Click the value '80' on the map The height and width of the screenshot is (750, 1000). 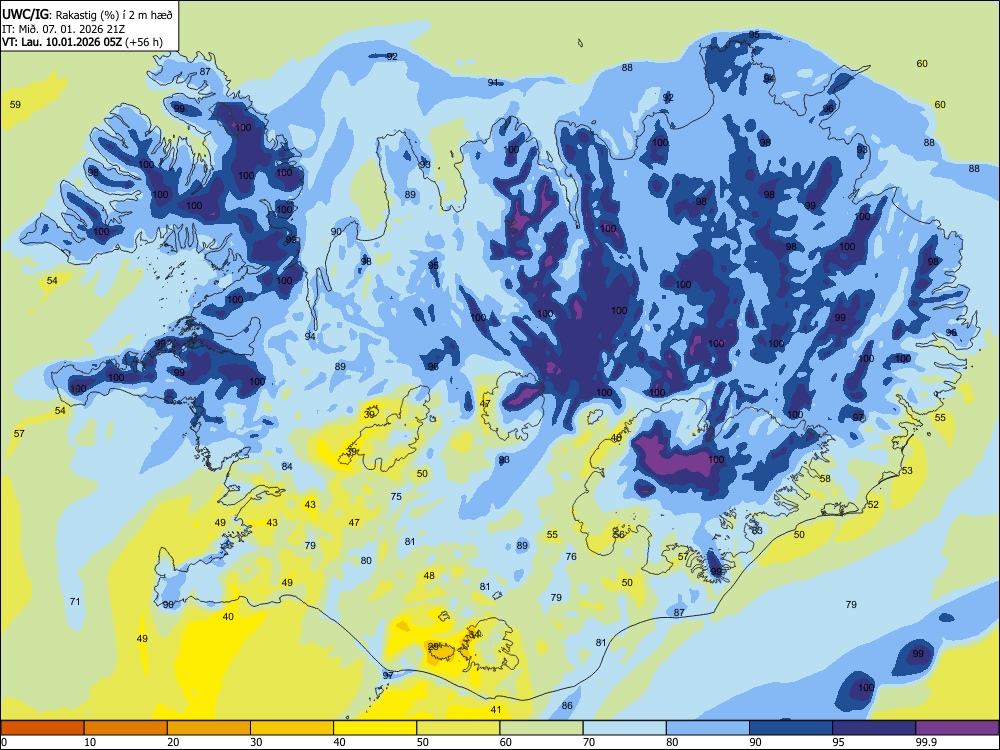pos(365,561)
